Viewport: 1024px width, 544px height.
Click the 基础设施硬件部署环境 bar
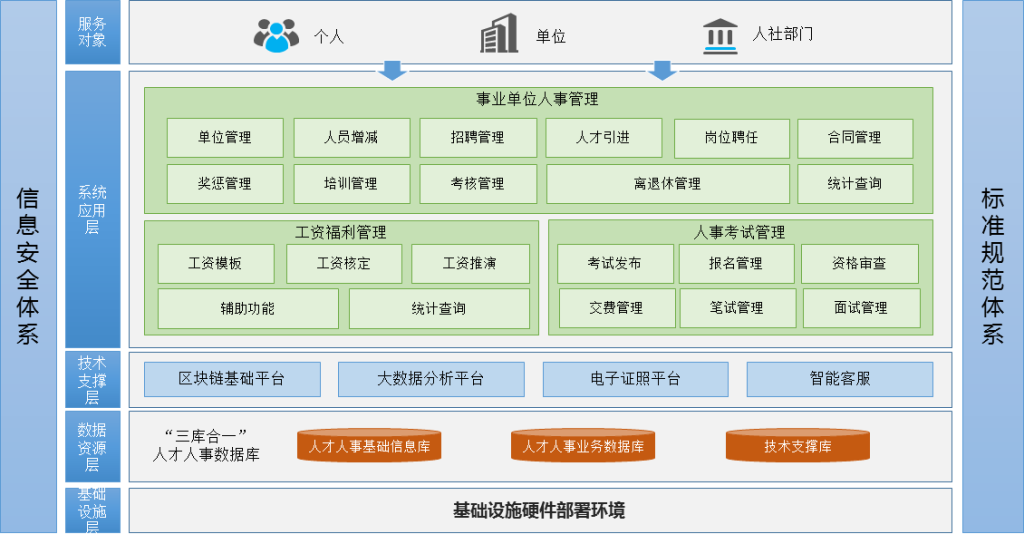coord(540,511)
